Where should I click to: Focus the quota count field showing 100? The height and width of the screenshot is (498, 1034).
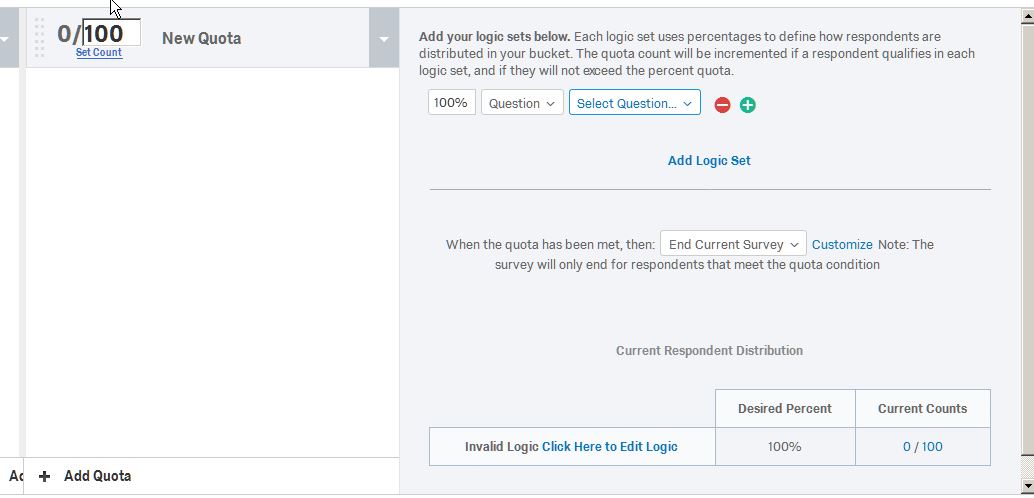110,33
